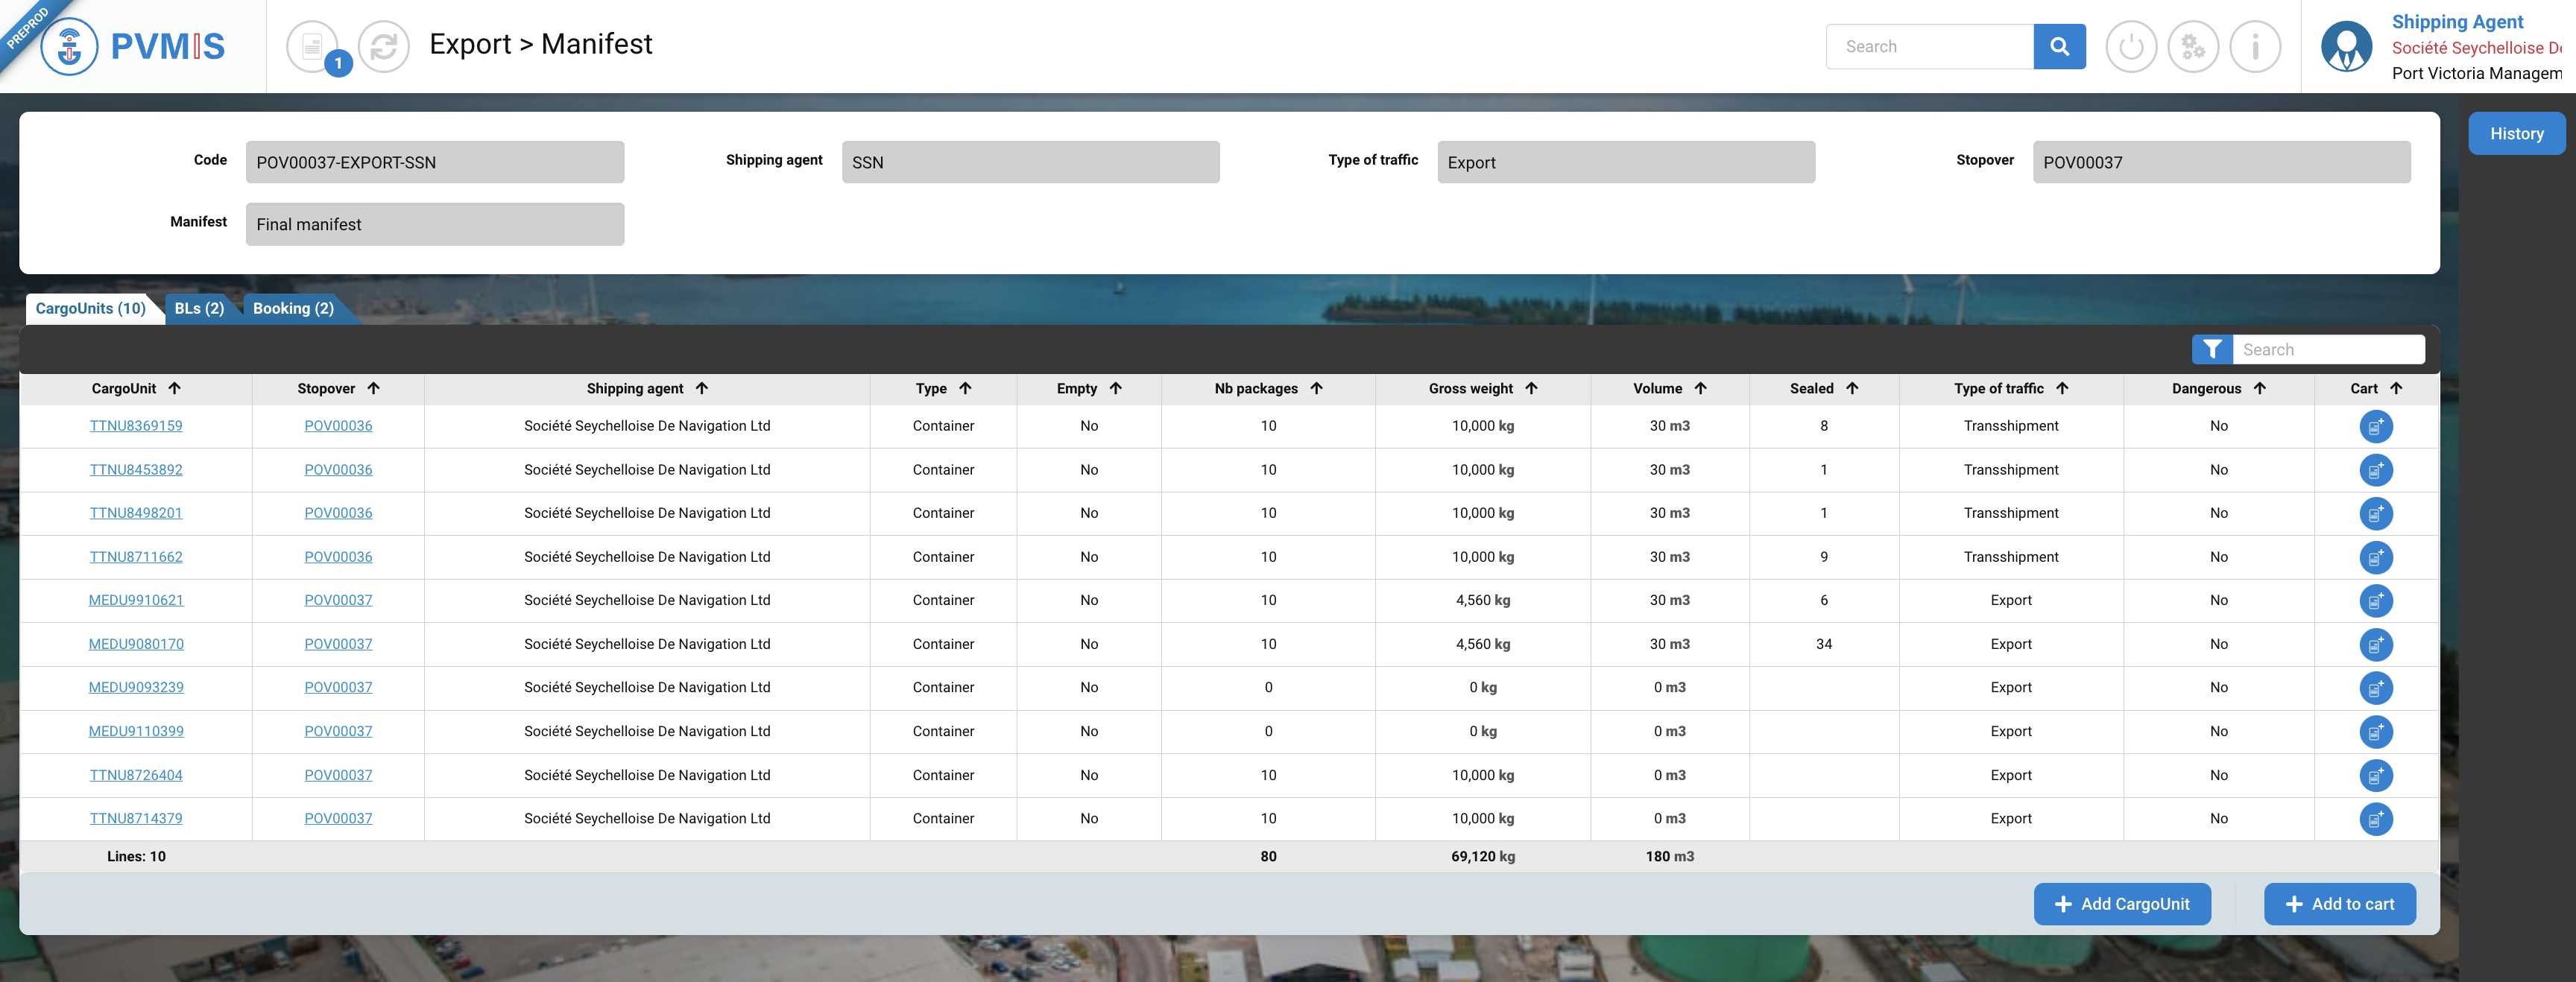Screen dimensions: 2576x982
Task: Click cart icon for MEDU9080170 row
Action: coord(2375,644)
